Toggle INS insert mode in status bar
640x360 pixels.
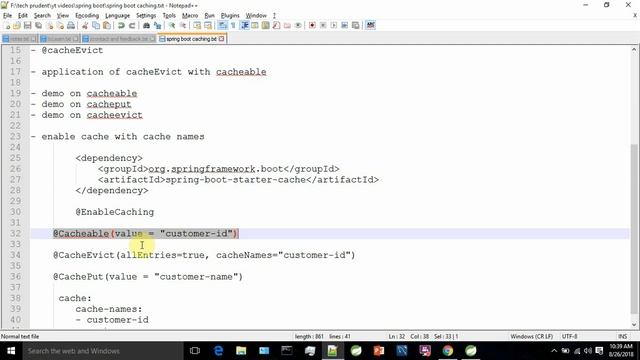coord(622,336)
